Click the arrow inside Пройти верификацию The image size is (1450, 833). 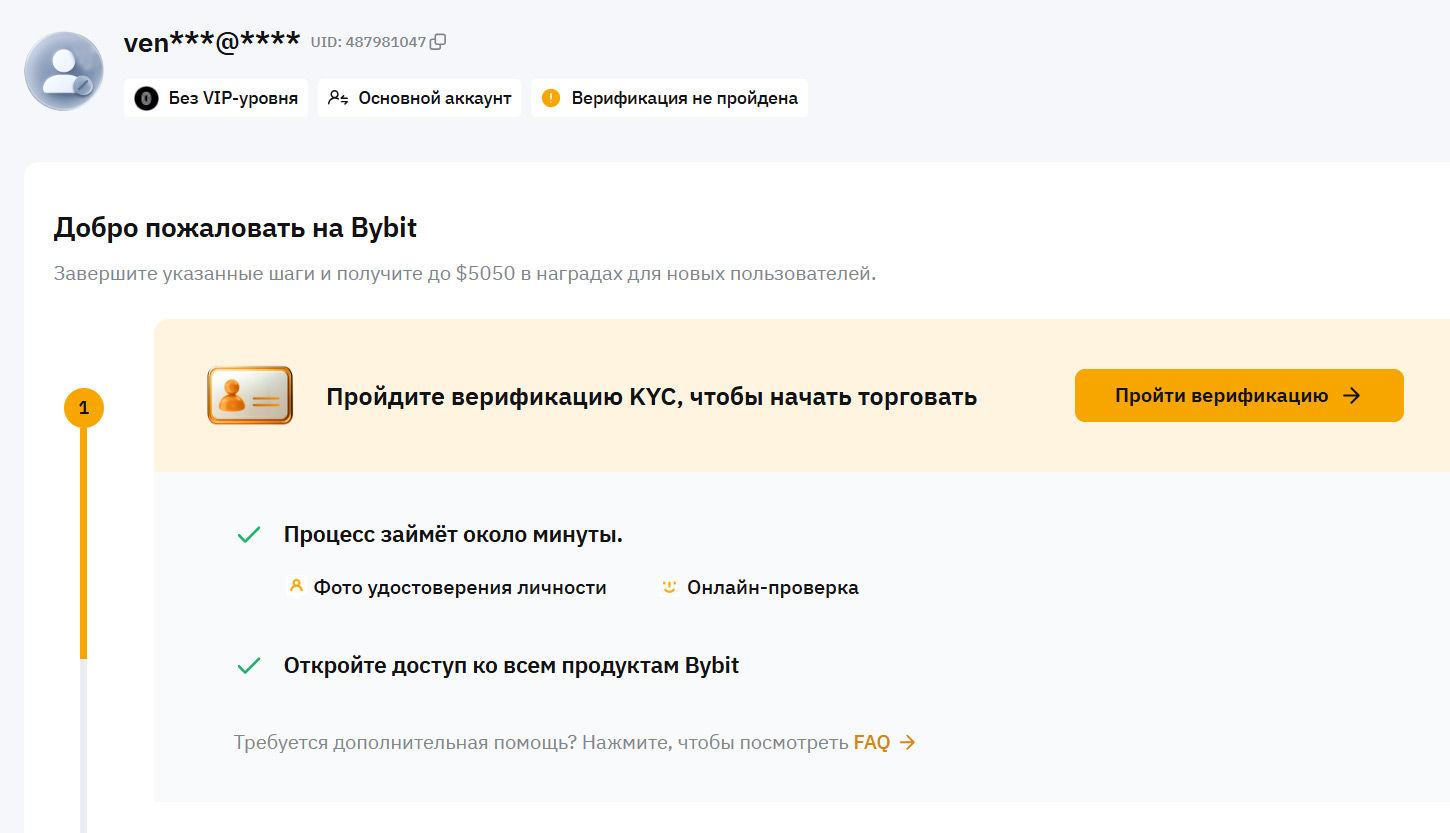tap(1352, 395)
